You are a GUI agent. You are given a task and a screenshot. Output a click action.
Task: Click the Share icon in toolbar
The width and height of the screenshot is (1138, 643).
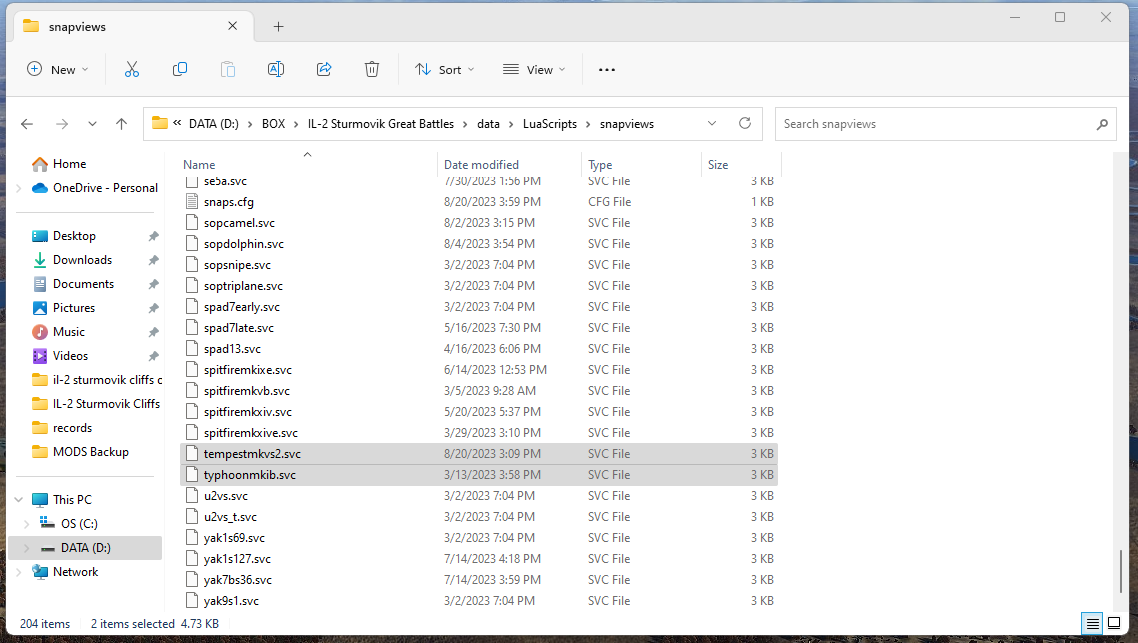[324, 70]
